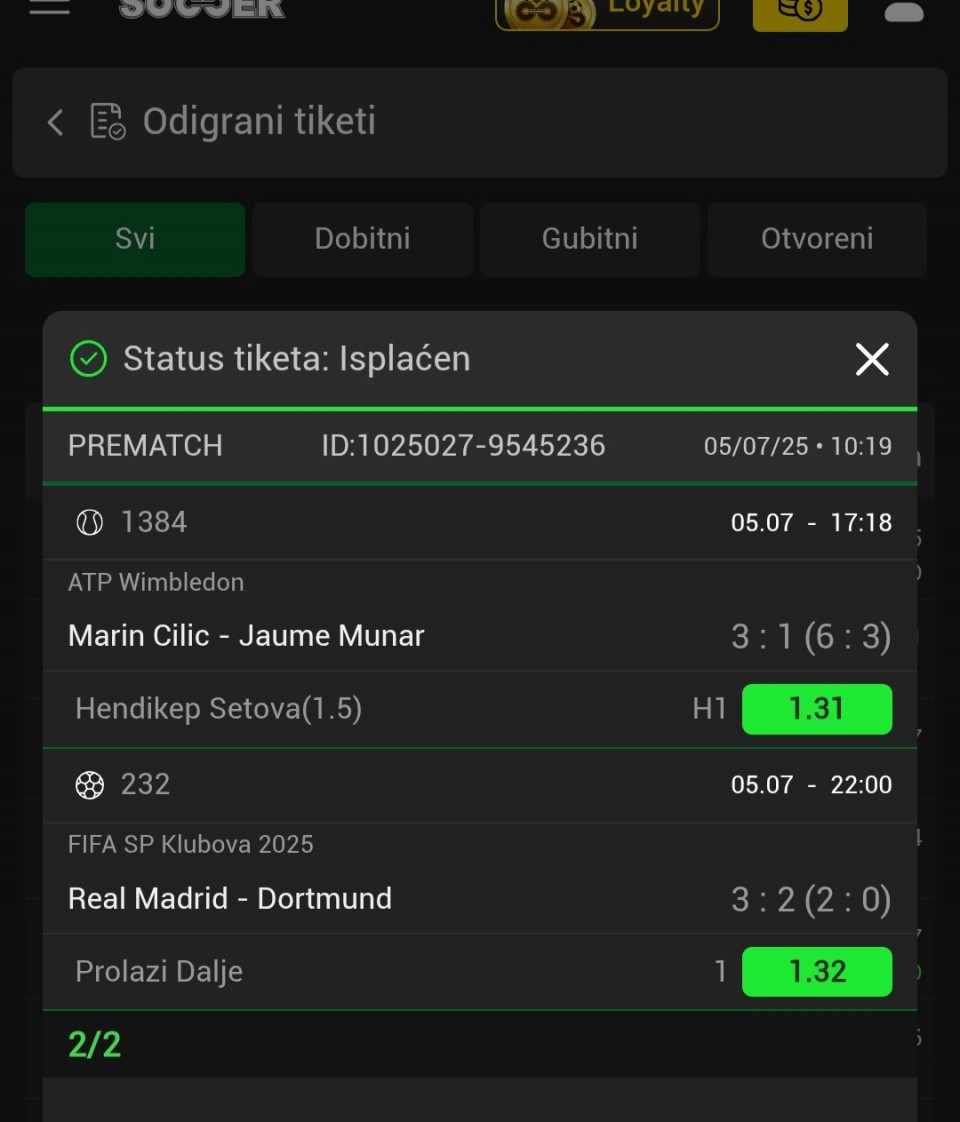
Task: Open the hamburger menu icon
Action: coord(49,7)
